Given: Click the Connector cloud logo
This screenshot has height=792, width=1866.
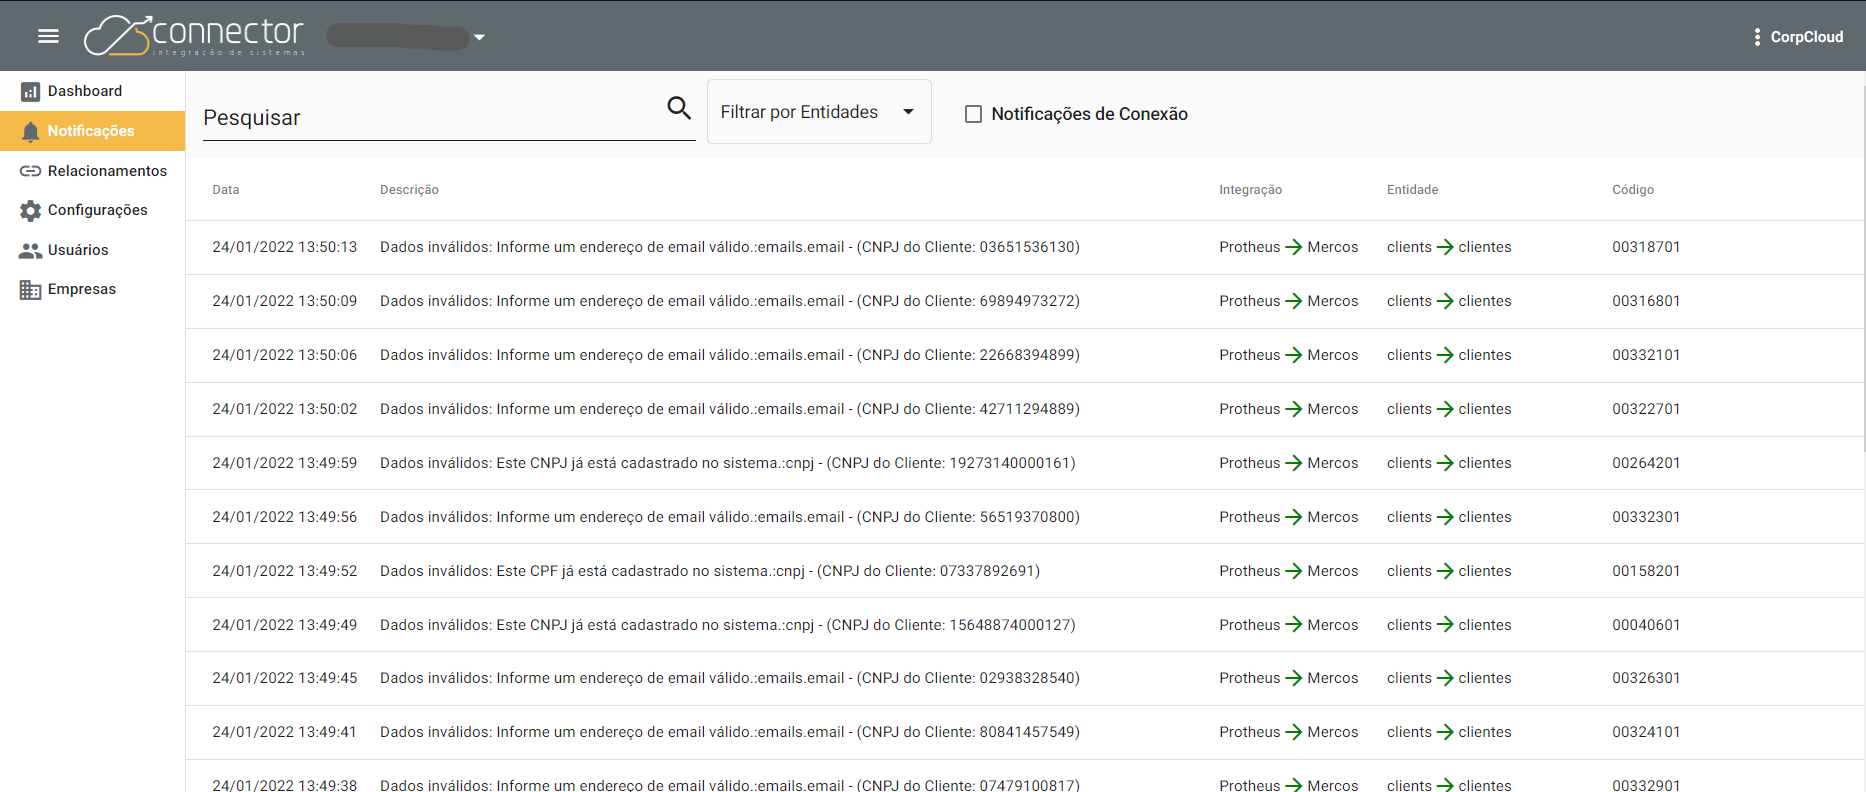Looking at the screenshot, I should click(x=194, y=36).
